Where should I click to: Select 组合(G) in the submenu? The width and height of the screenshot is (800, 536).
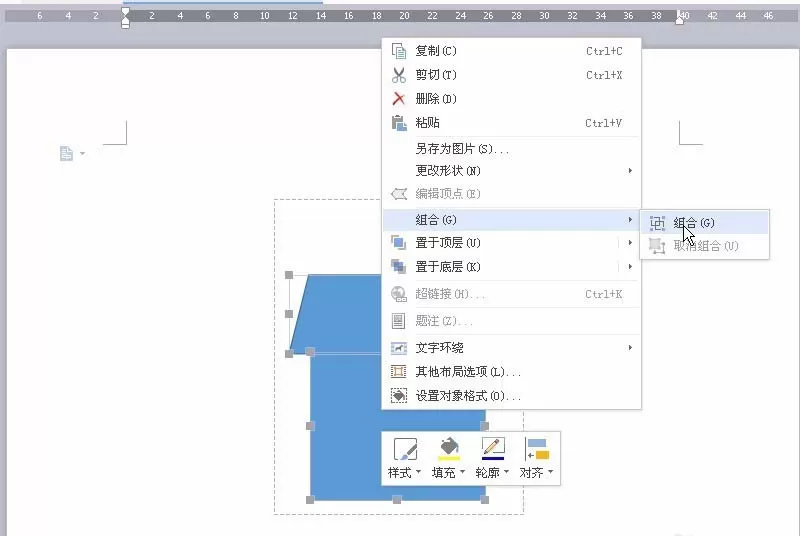pyautogui.click(x=705, y=223)
